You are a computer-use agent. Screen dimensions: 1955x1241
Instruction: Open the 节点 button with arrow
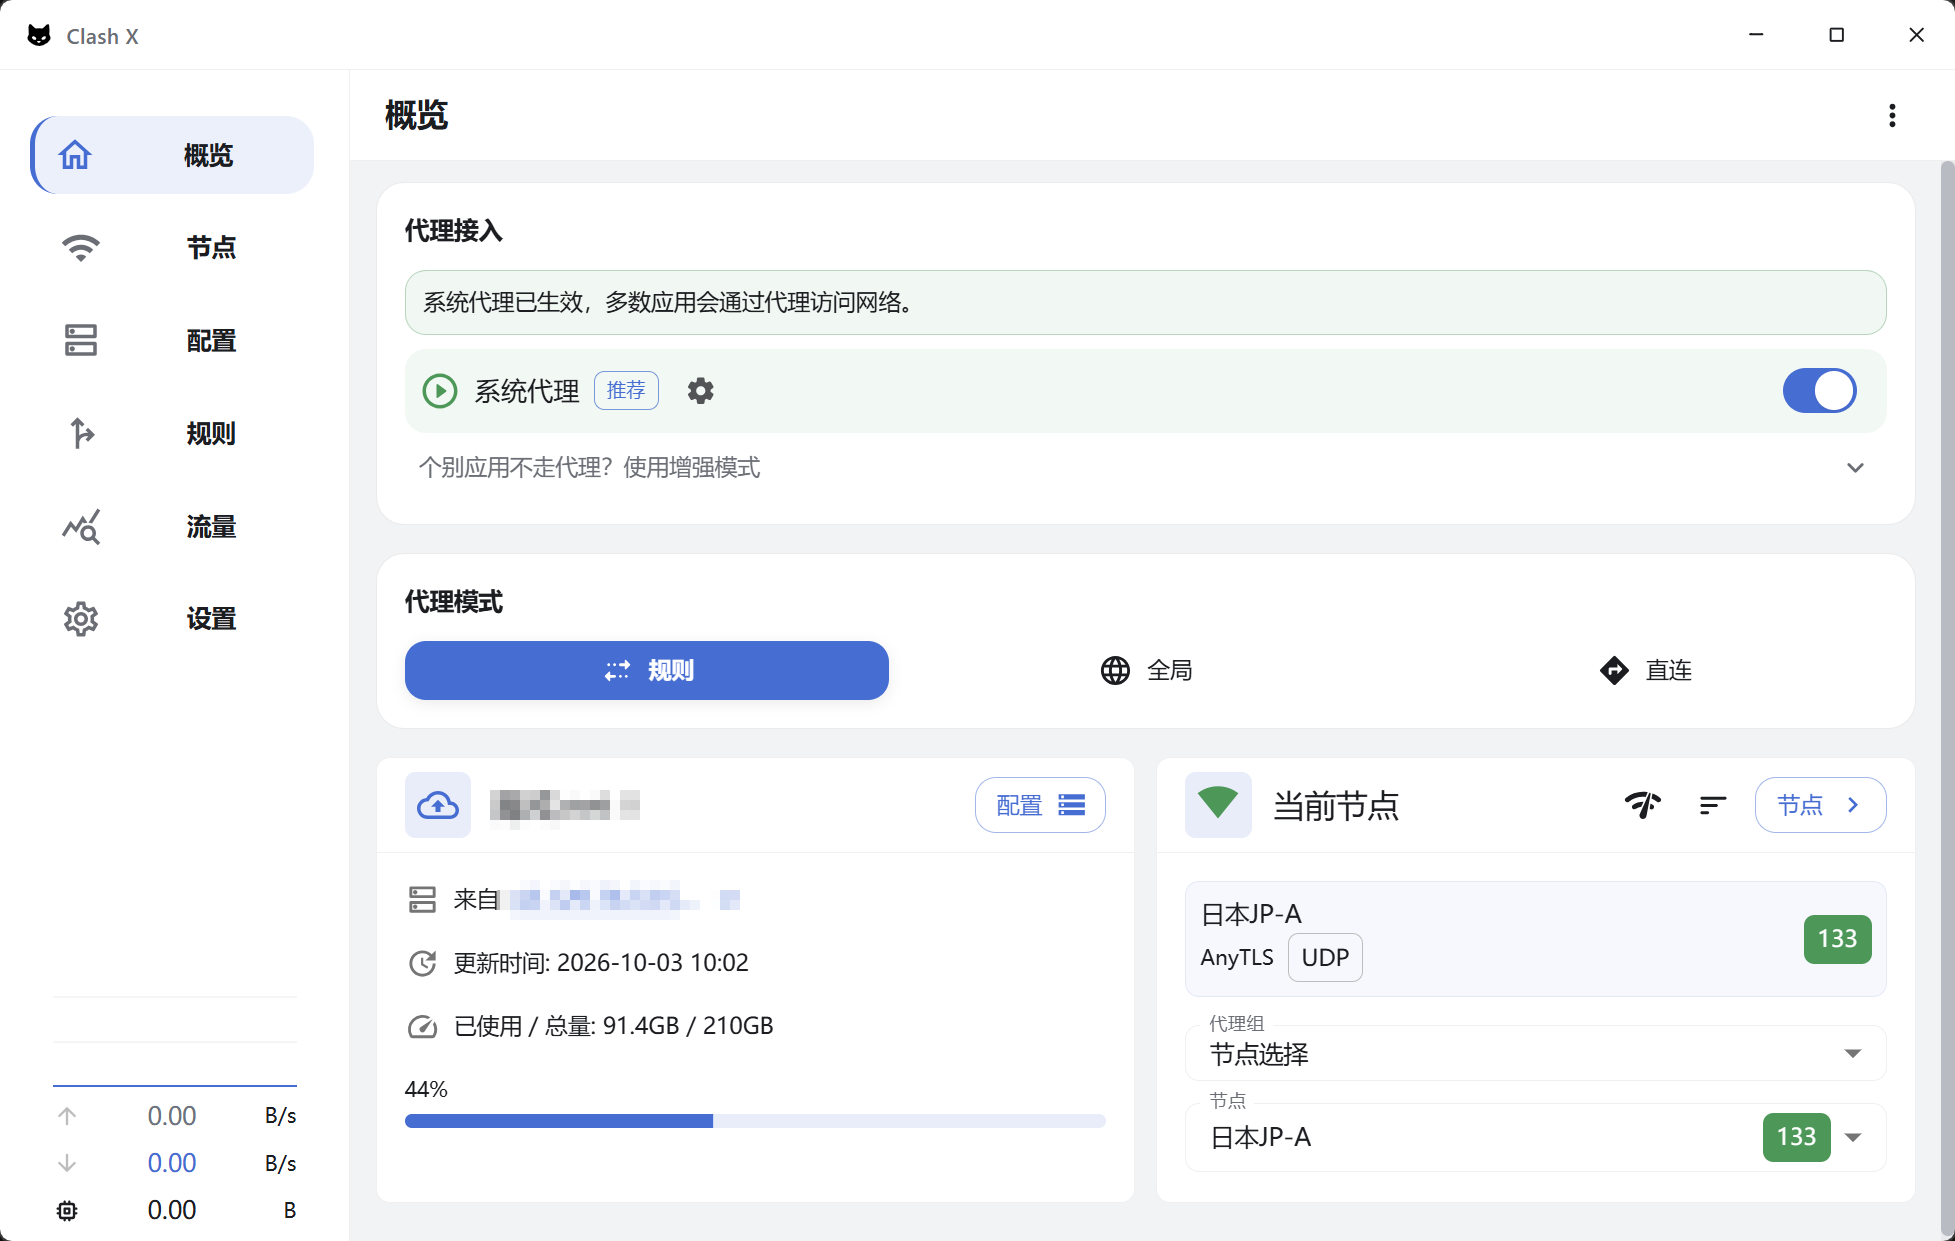1820,805
